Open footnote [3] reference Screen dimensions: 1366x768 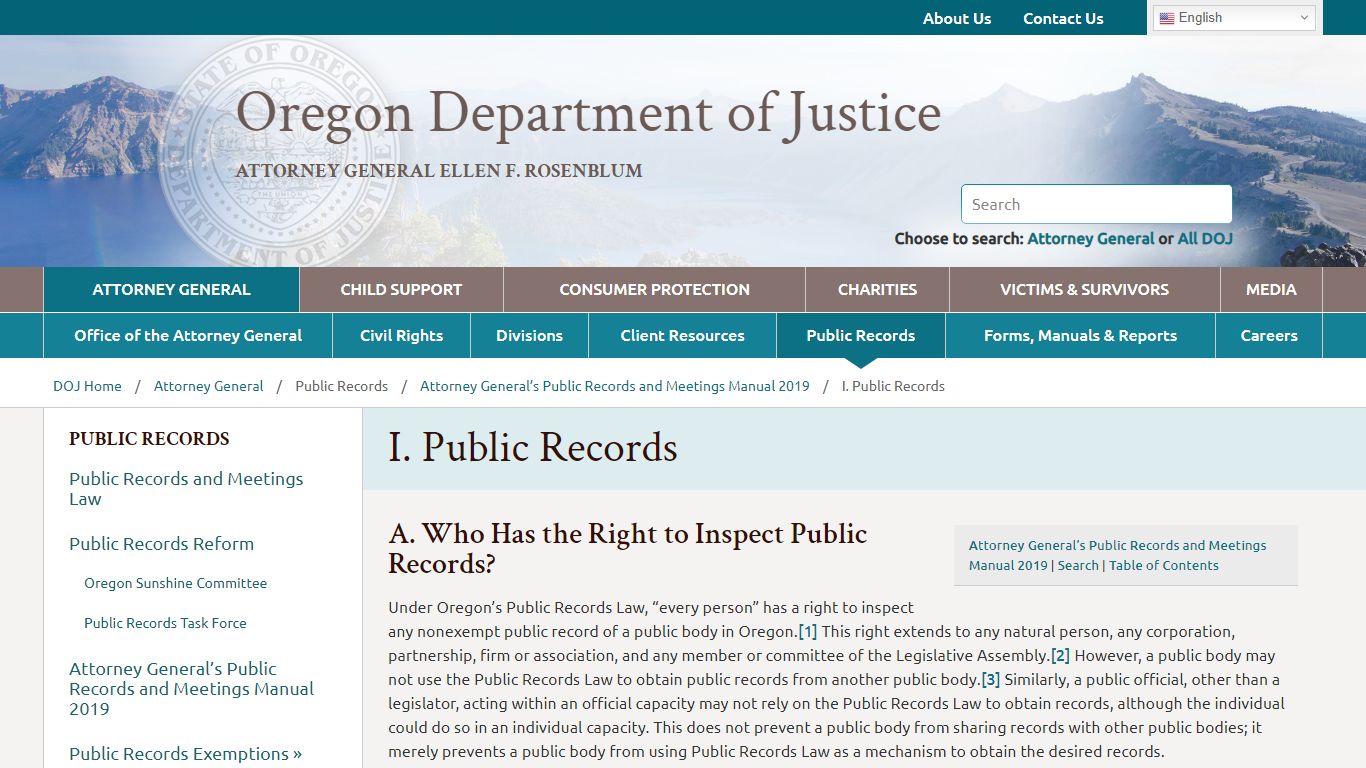990,680
